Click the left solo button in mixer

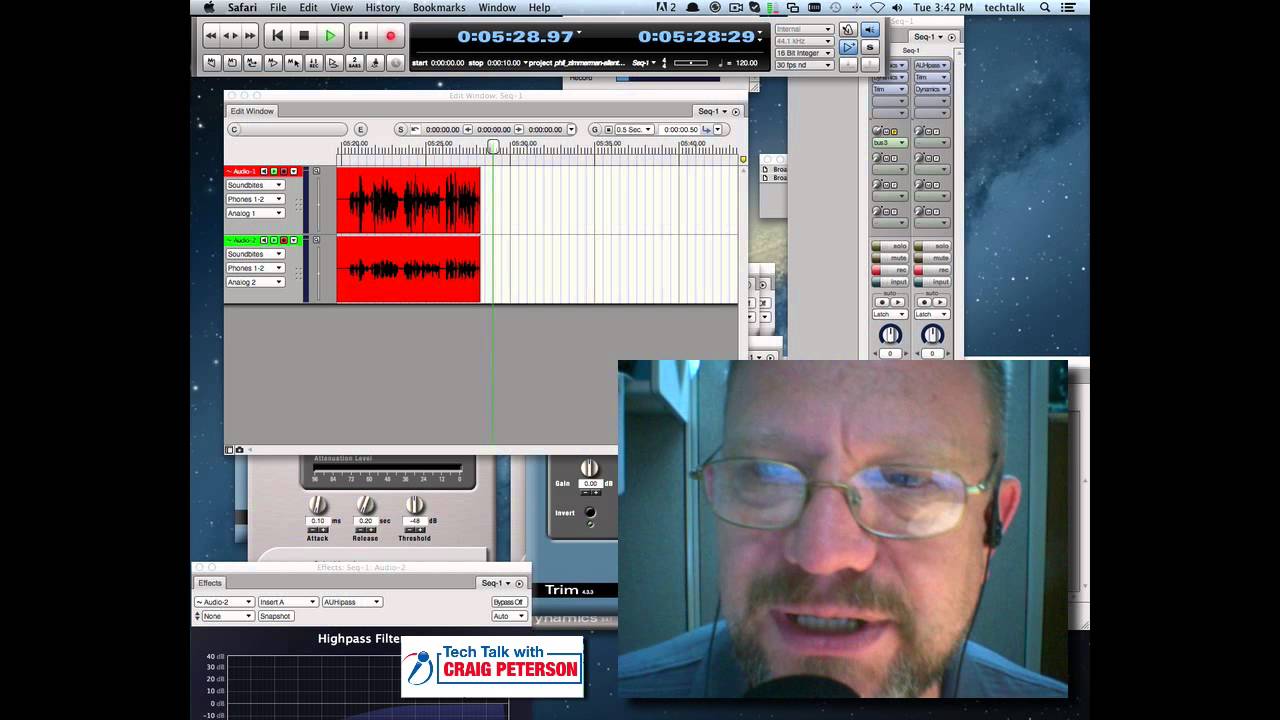(890, 246)
